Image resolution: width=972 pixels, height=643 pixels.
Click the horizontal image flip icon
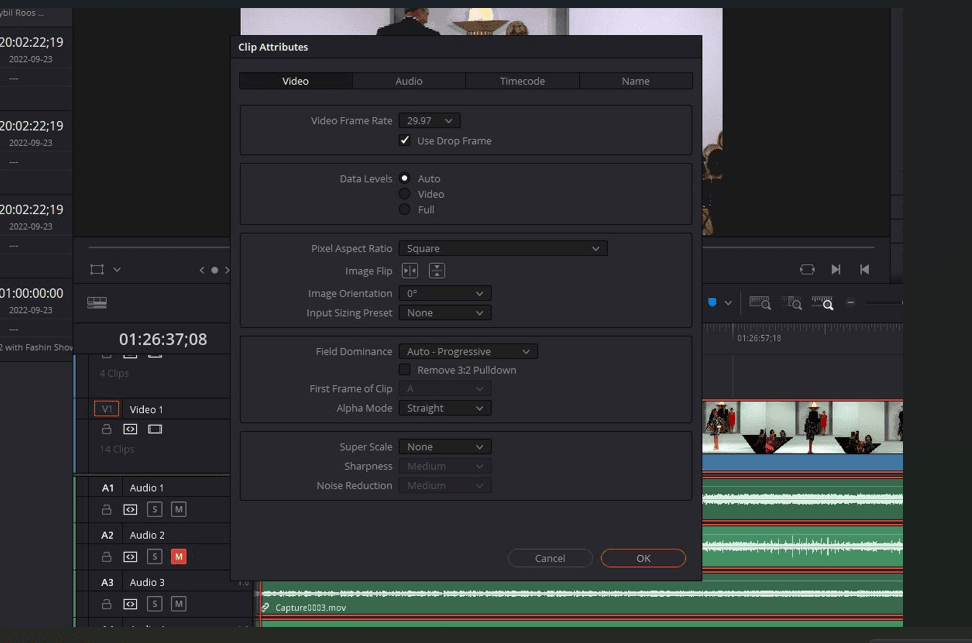click(x=409, y=271)
